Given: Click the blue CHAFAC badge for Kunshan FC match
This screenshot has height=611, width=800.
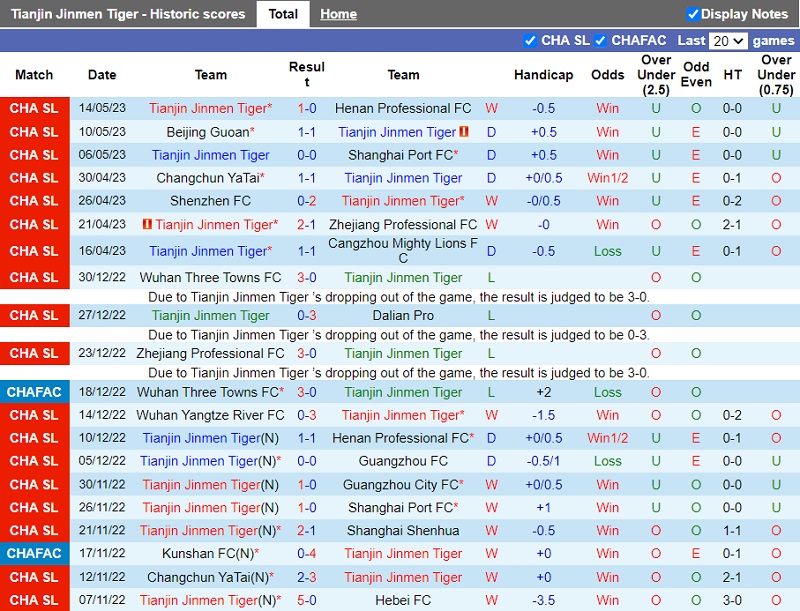Looking at the screenshot, I should (x=35, y=553).
